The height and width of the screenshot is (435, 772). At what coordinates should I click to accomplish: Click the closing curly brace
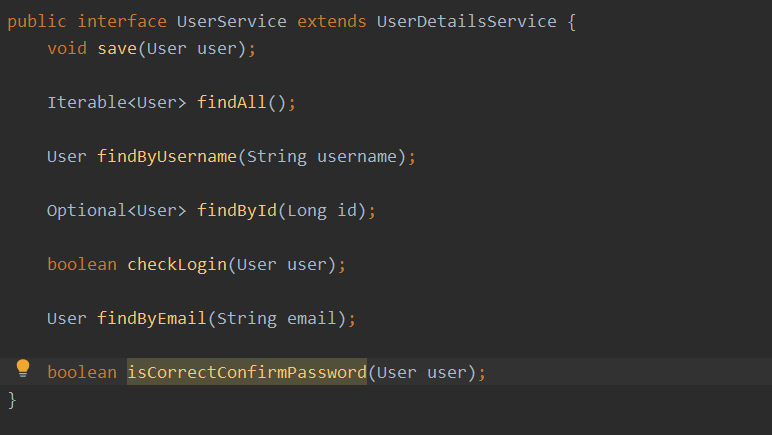coord(12,400)
